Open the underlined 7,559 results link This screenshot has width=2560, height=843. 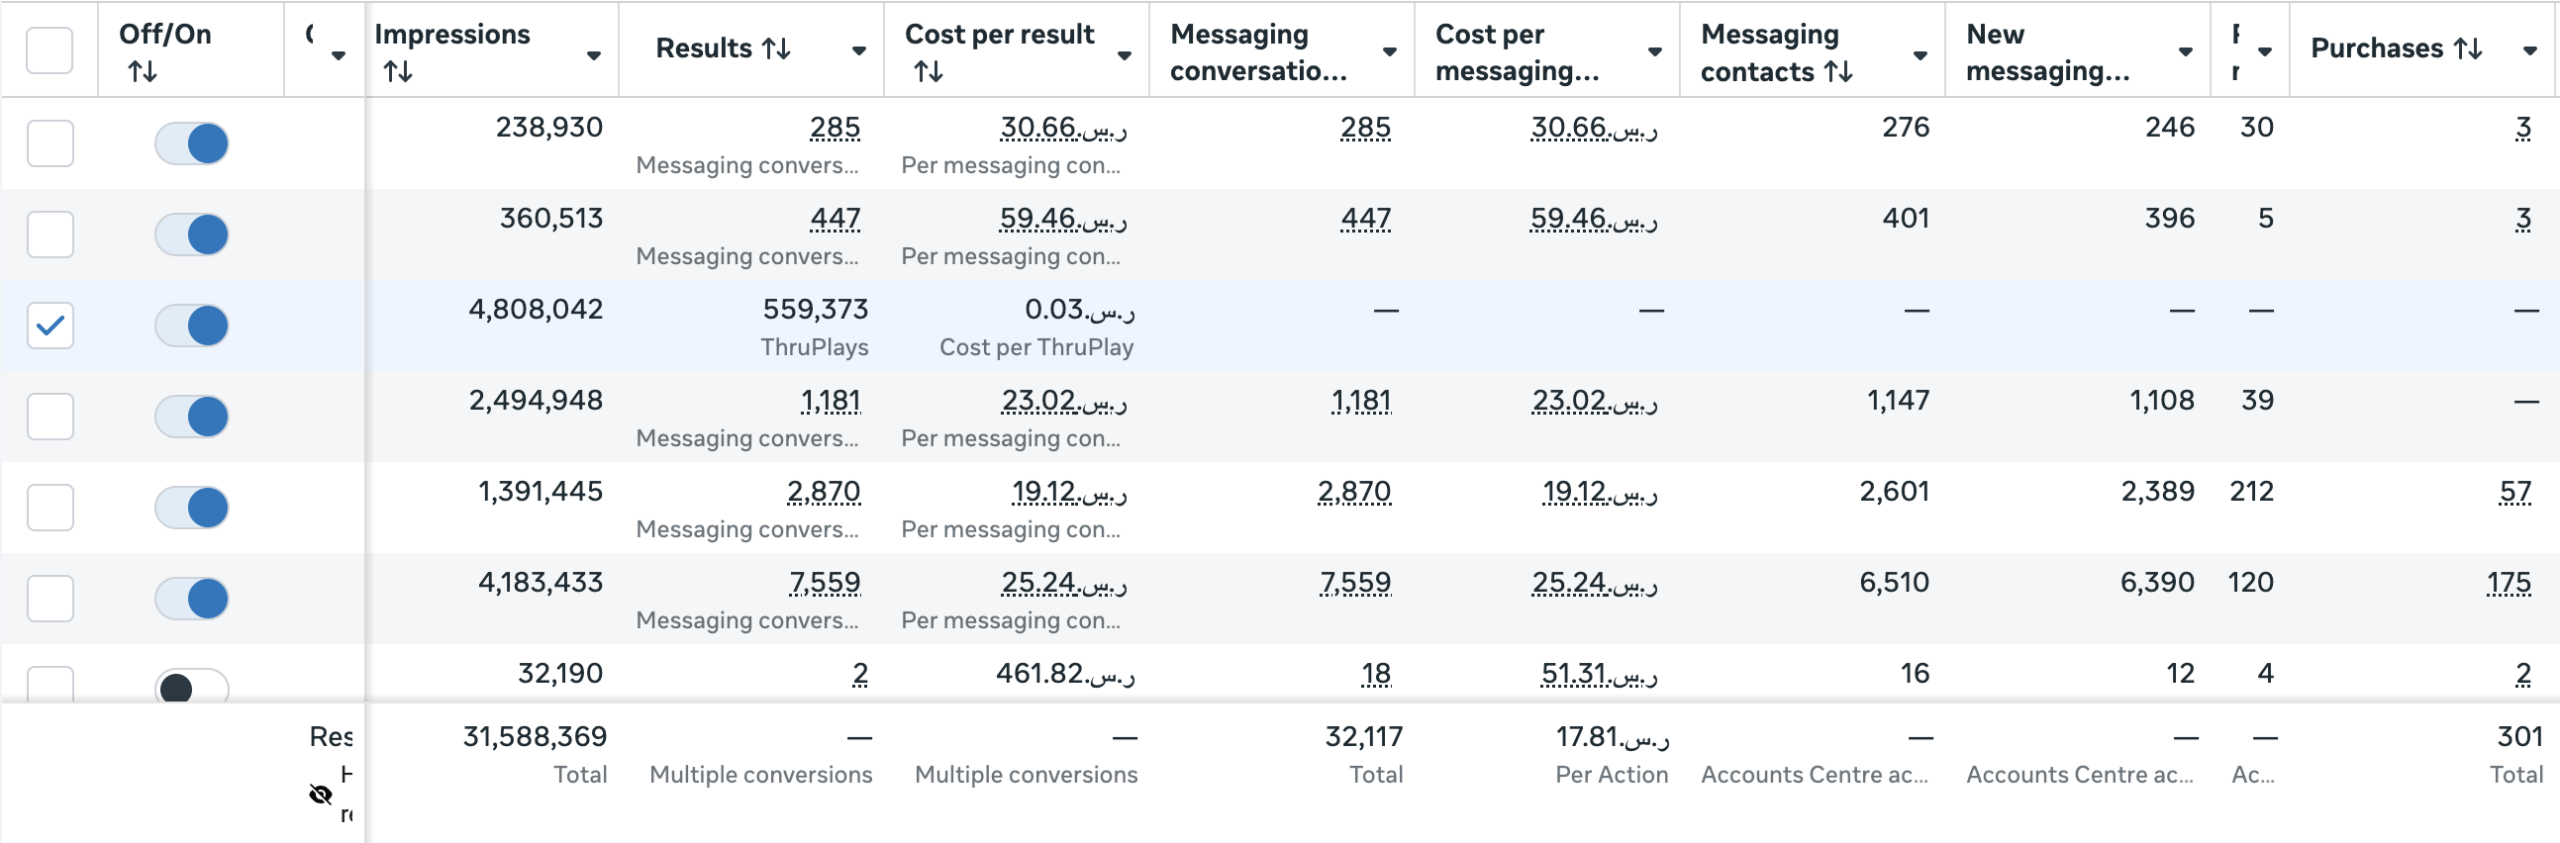point(824,583)
